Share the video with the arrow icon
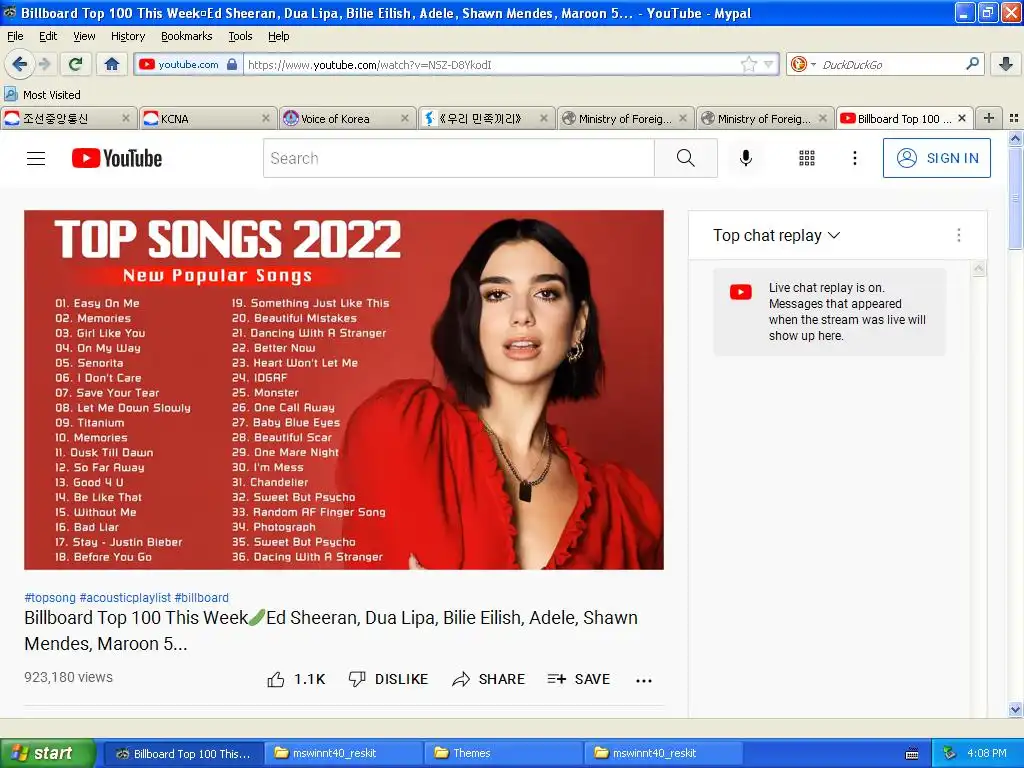The image size is (1024, 768). [460, 679]
